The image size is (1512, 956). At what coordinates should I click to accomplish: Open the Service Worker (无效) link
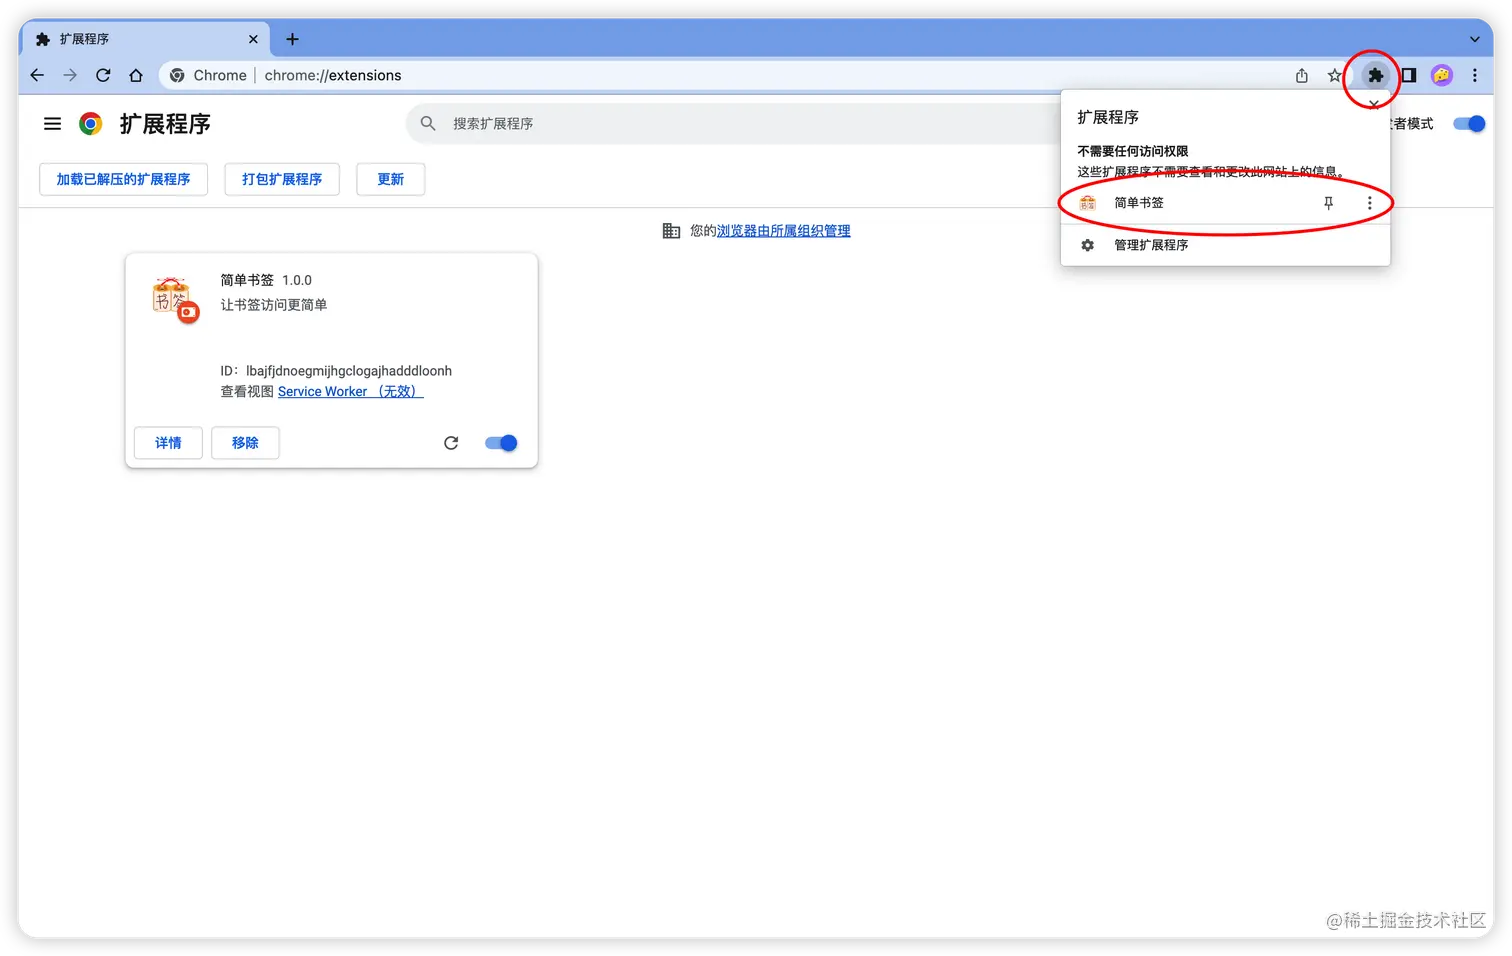tap(351, 392)
